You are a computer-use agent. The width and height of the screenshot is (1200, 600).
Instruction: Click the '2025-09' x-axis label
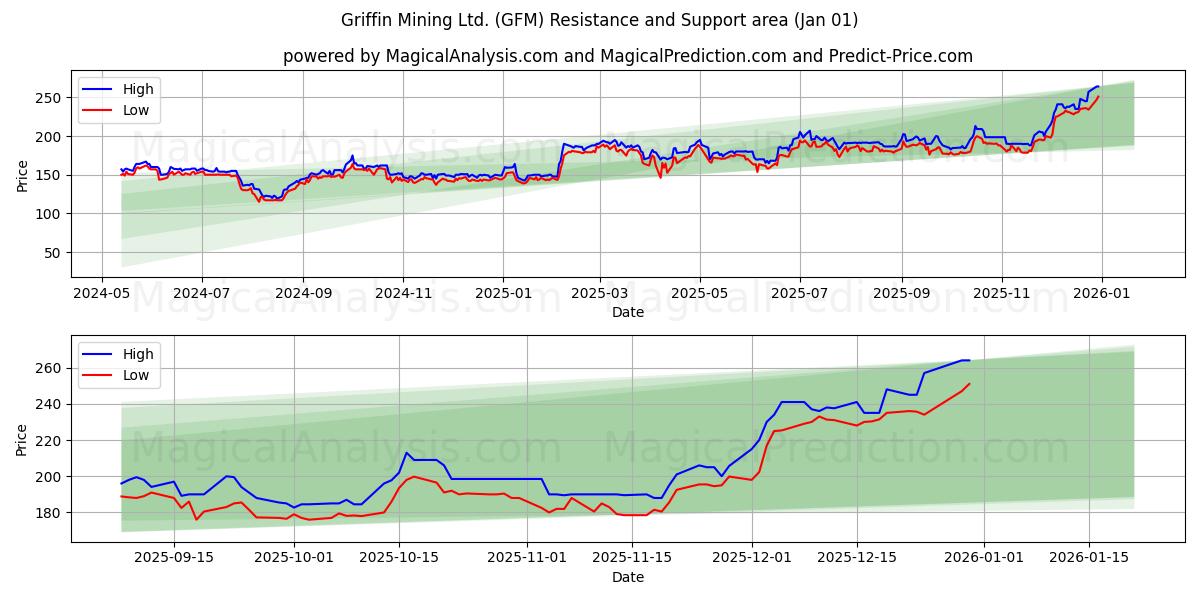pos(902,295)
